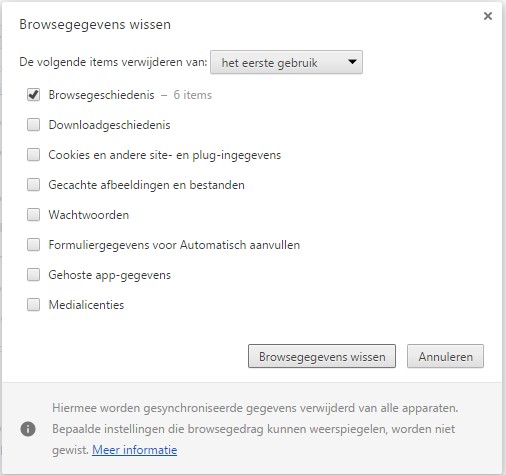Click the Browsegegevens wissen button

click(322, 356)
